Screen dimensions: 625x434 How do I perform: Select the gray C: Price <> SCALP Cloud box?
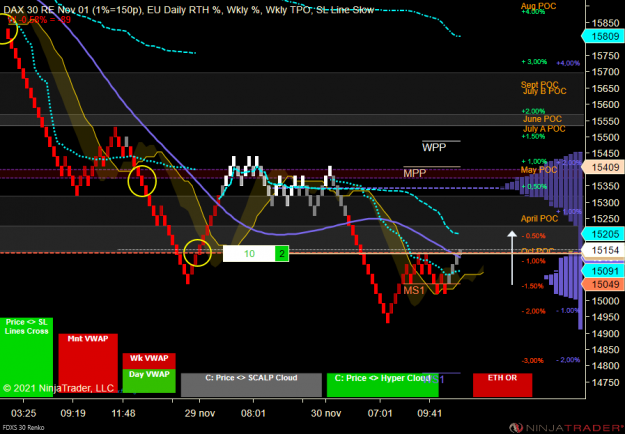coord(251,385)
